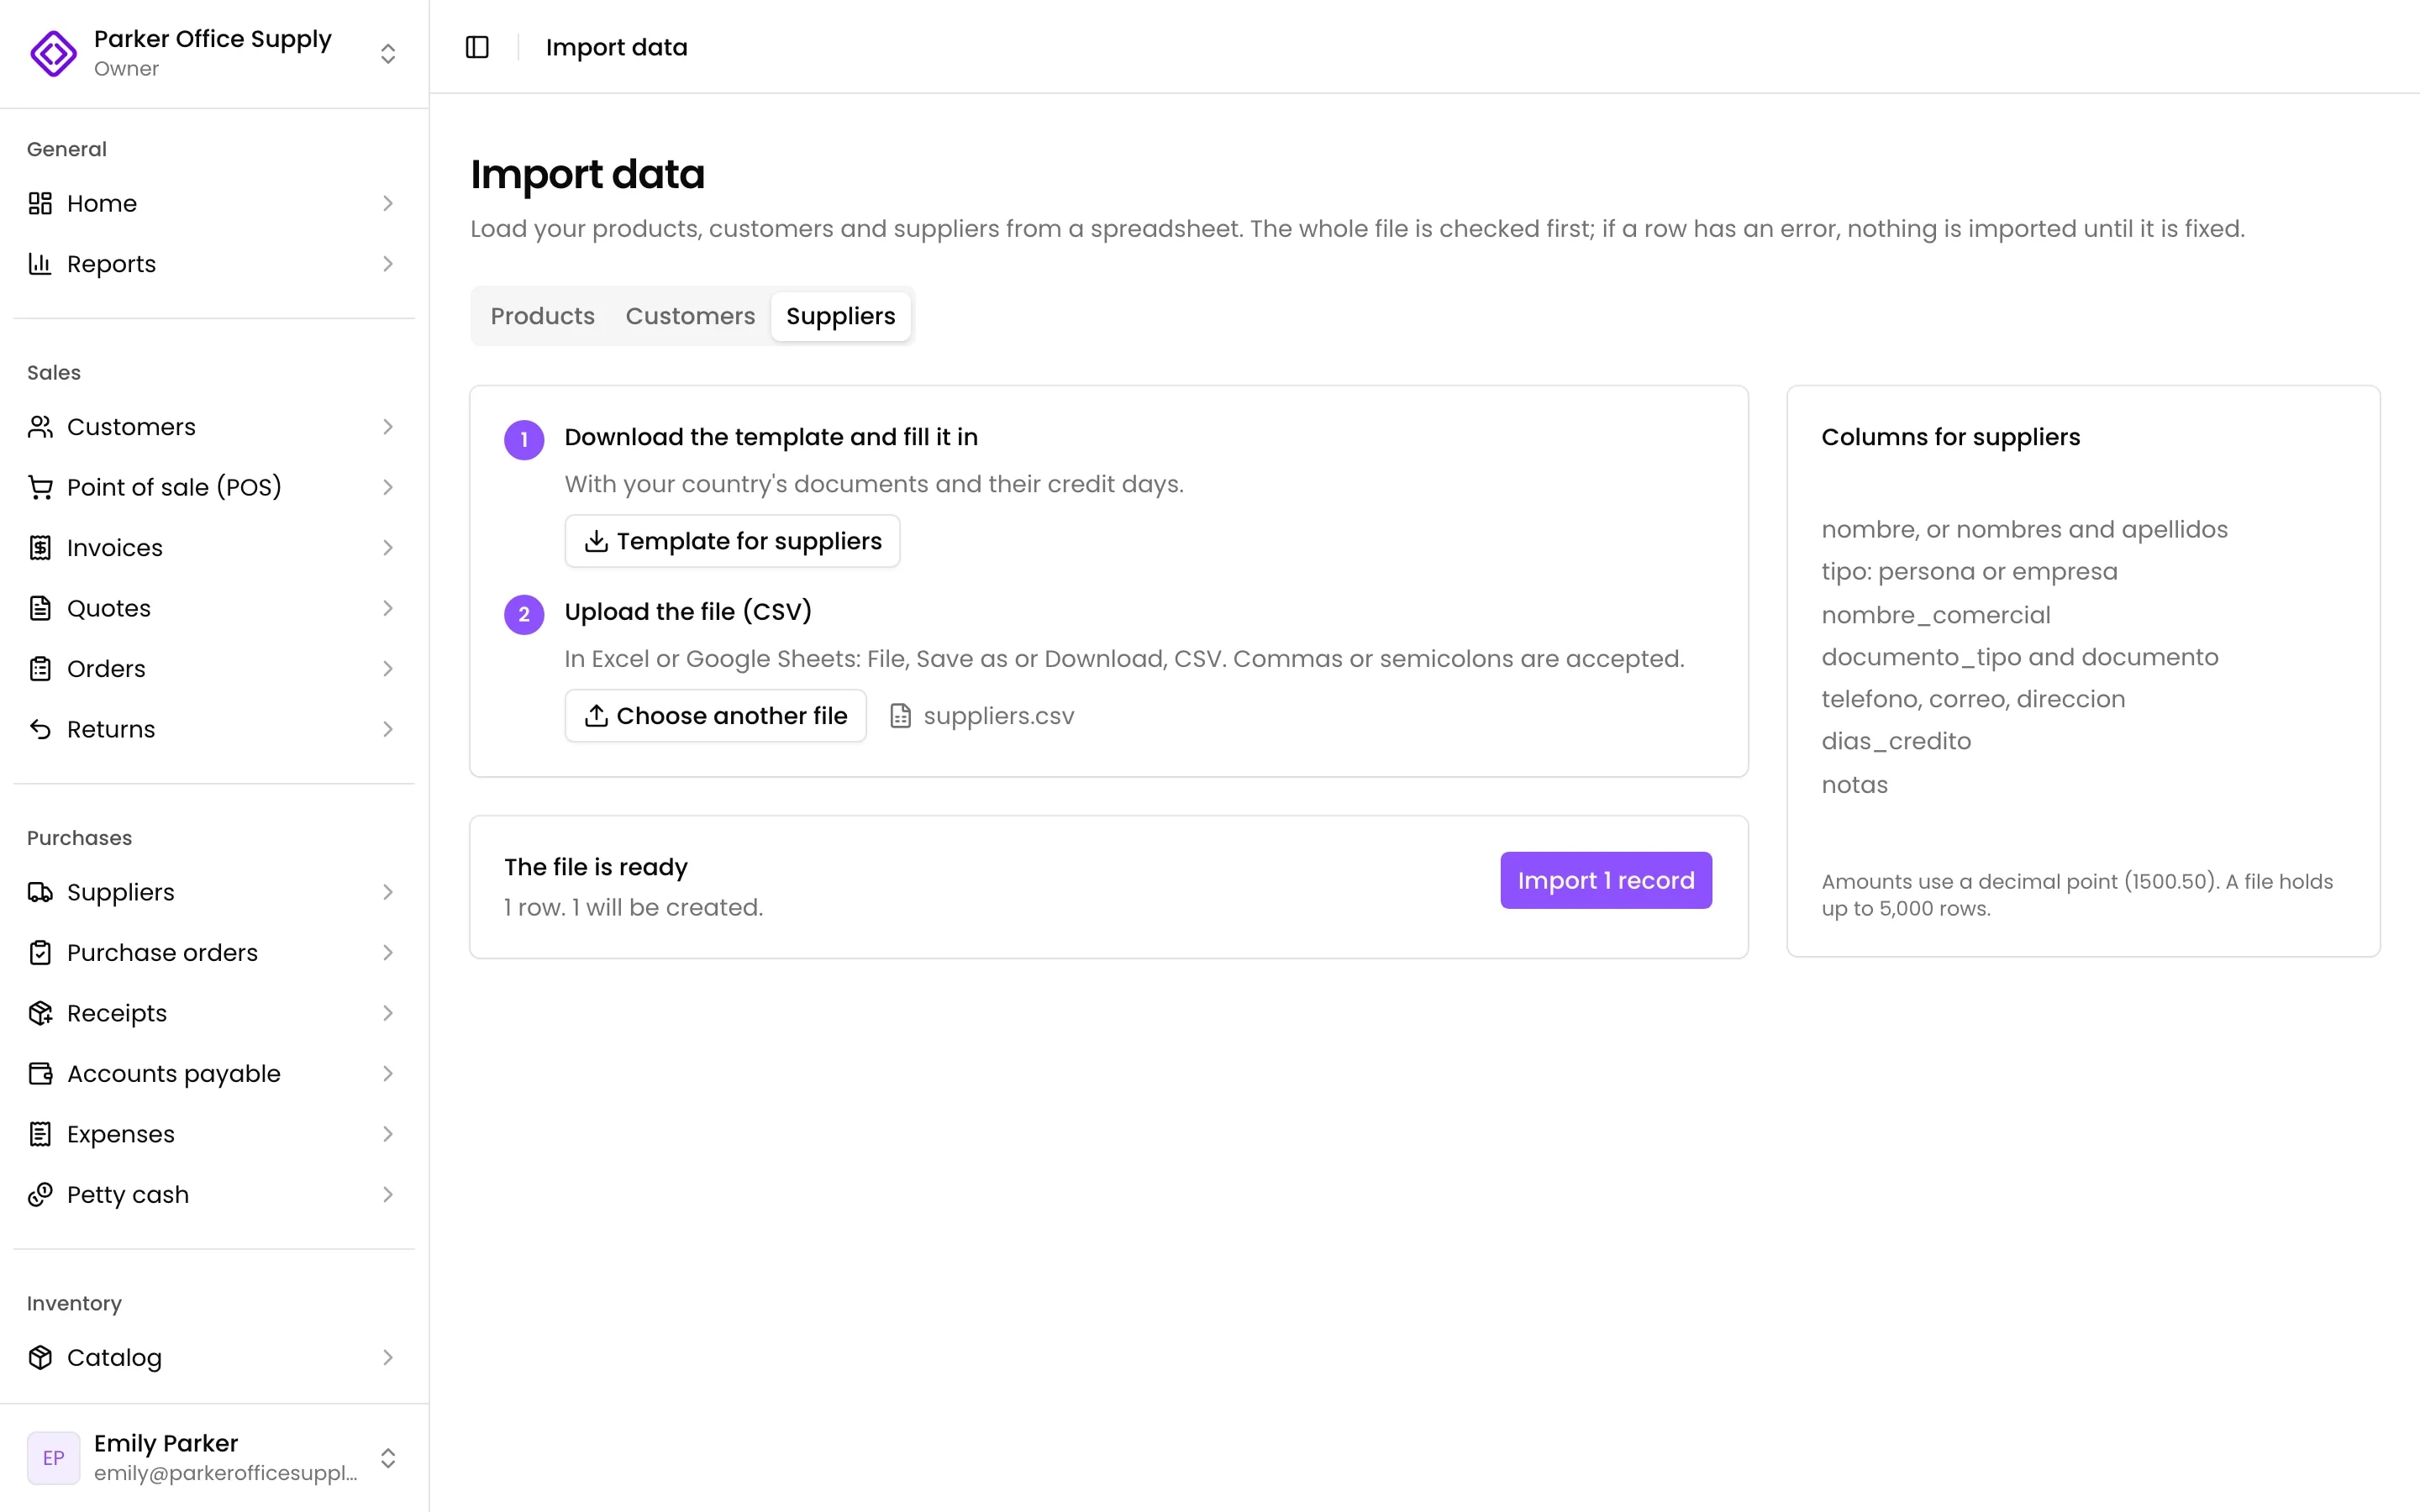The width and height of the screenshot is (2420, 1512).
Task: Click the Orders clipboard icon
Action: point(40,669)
